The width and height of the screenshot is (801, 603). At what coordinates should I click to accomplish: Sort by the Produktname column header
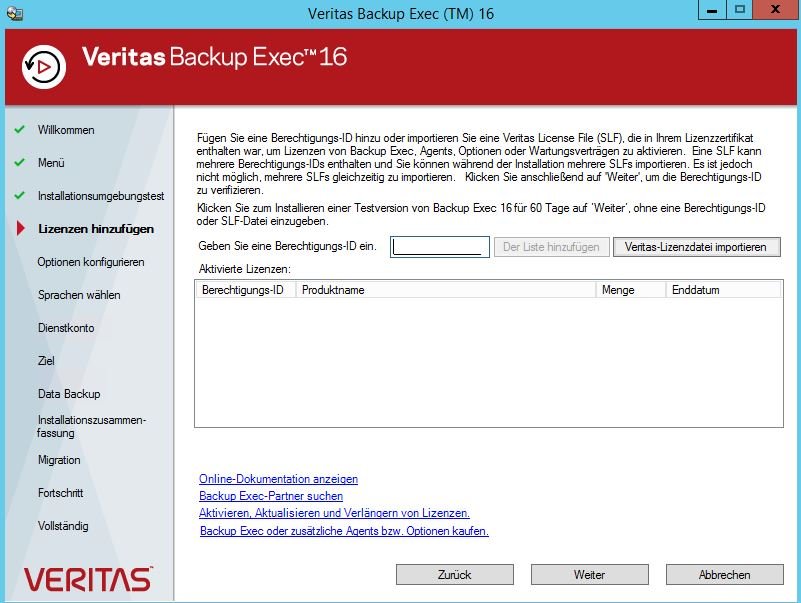pyautogui.click(x=445, y=290)
